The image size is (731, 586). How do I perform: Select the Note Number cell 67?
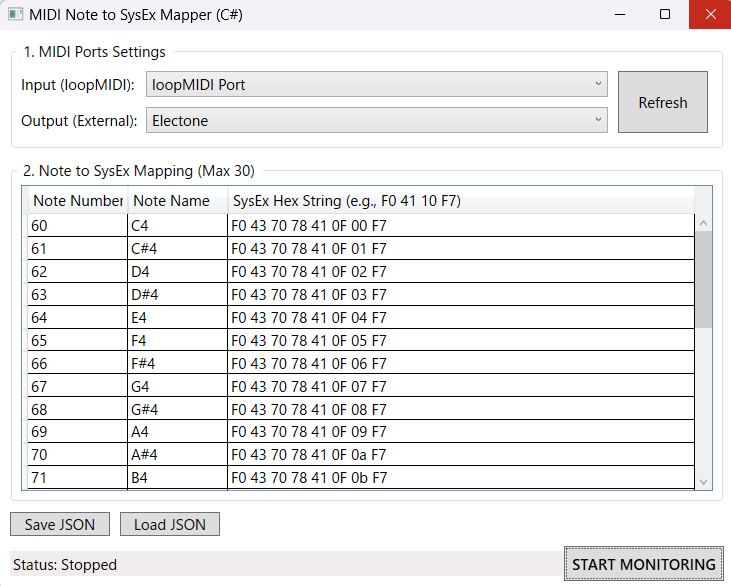click(x=78, y=386)
